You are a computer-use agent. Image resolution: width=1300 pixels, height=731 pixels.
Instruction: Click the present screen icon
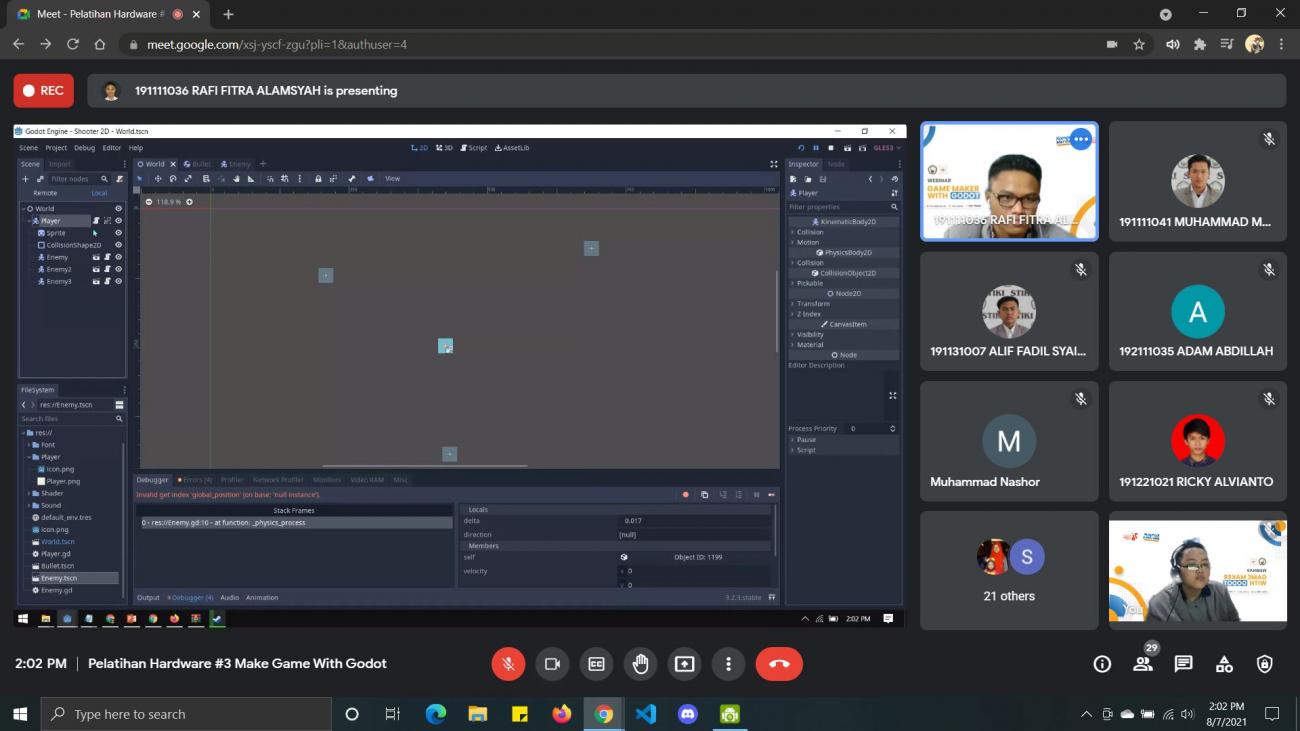tap(684, 664)
